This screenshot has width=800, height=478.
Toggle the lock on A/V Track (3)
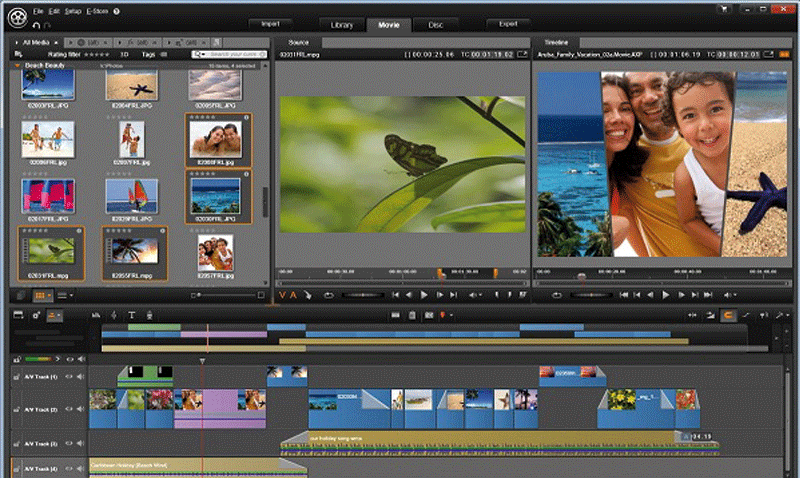tap(18, 442)
